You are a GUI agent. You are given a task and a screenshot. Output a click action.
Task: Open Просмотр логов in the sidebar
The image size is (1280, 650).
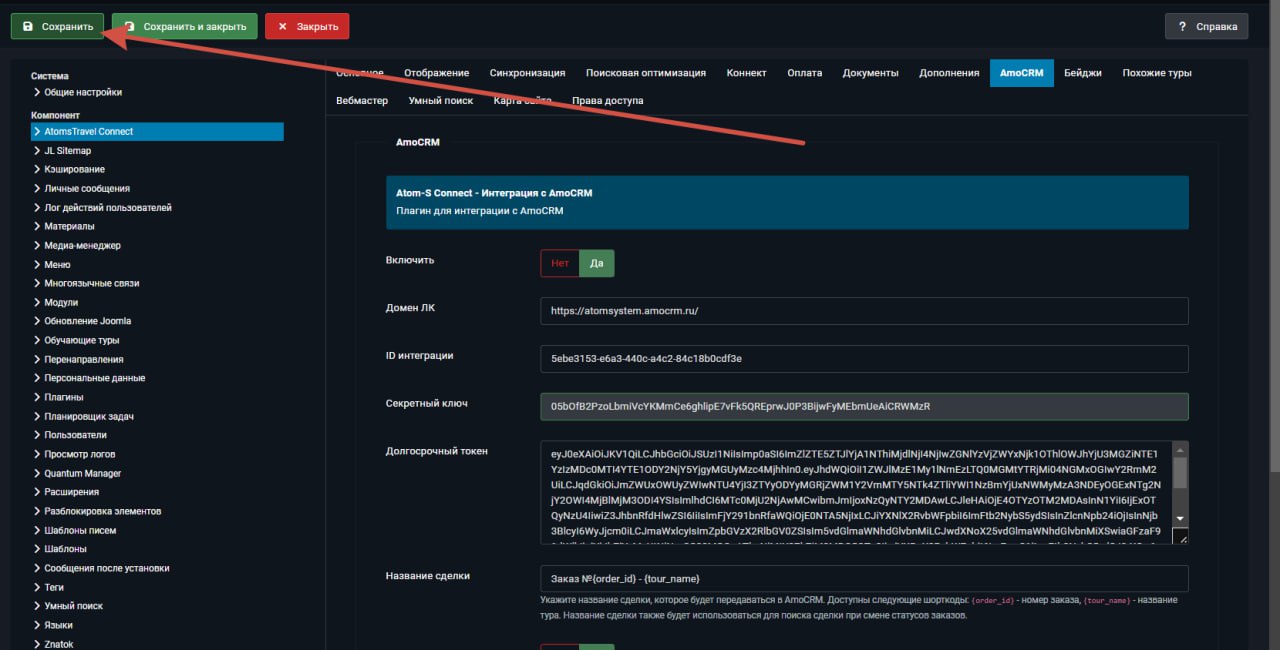click(80, 454)
